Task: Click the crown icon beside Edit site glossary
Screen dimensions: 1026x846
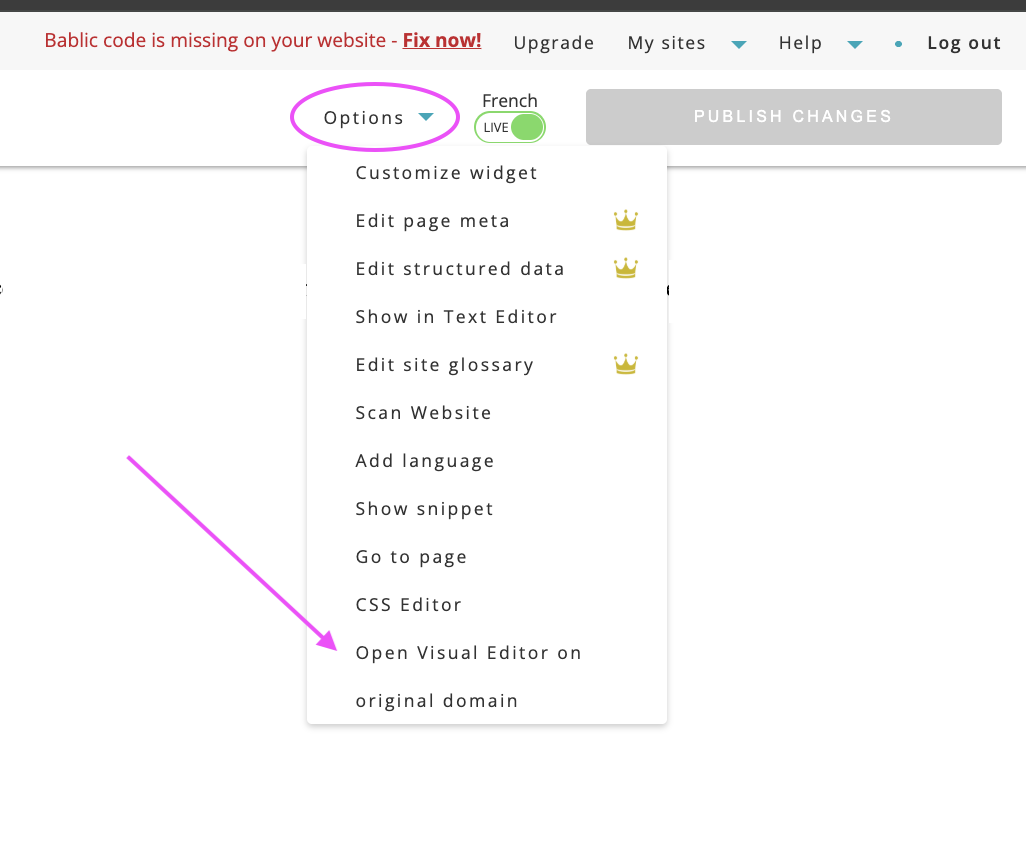Action: [x=625, y=364]
